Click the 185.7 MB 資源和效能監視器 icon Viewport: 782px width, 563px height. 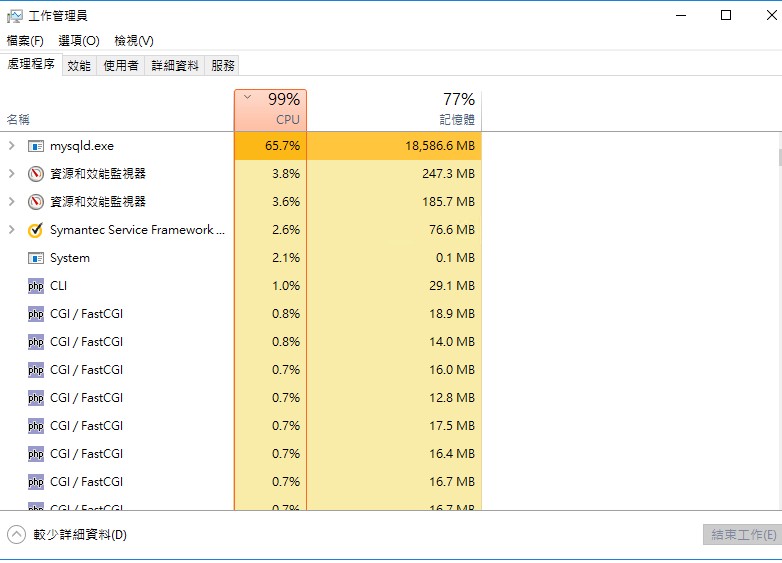coord(36,202)
